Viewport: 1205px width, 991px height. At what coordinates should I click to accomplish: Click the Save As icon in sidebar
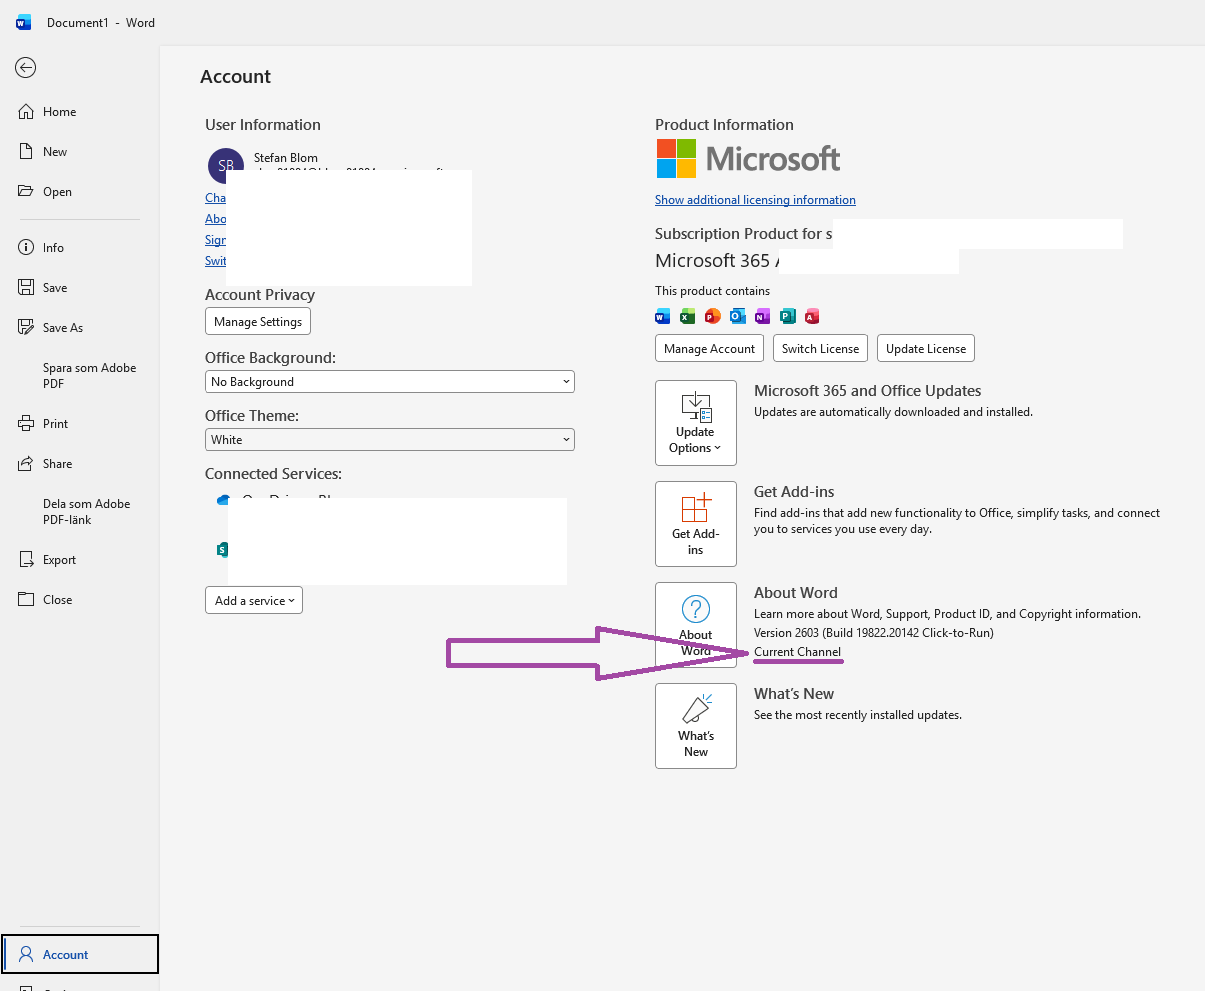point(27,328)
